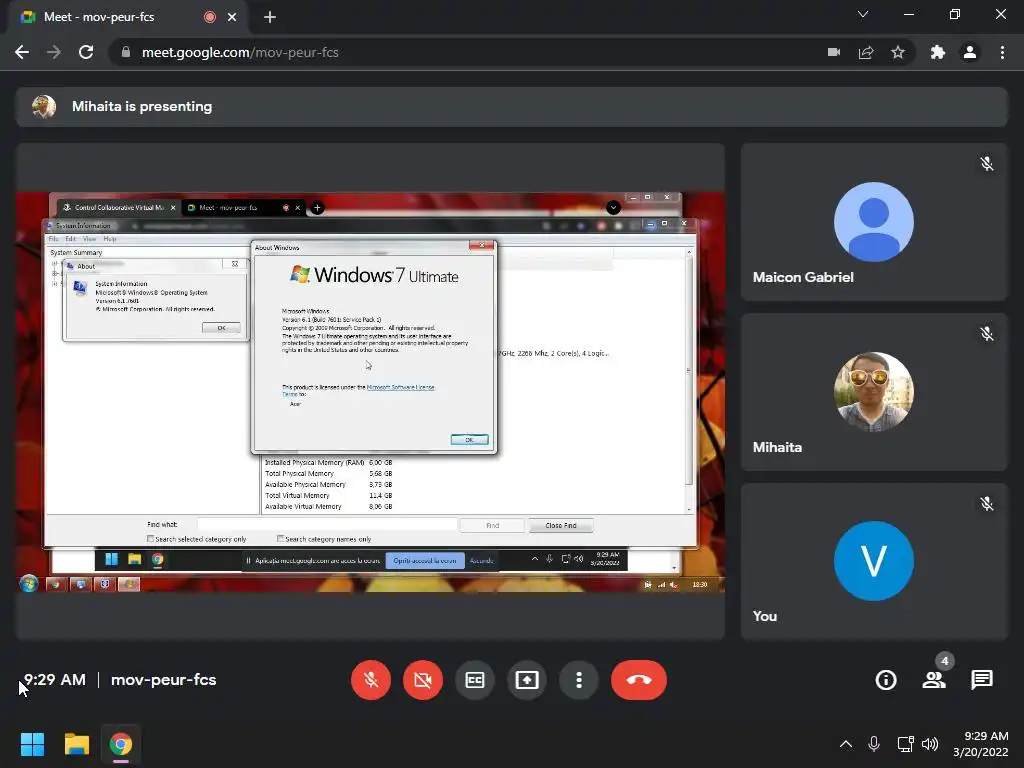Open the Chrome three-dot menu
The image size is (1024, 768).
coord(1002,52)
